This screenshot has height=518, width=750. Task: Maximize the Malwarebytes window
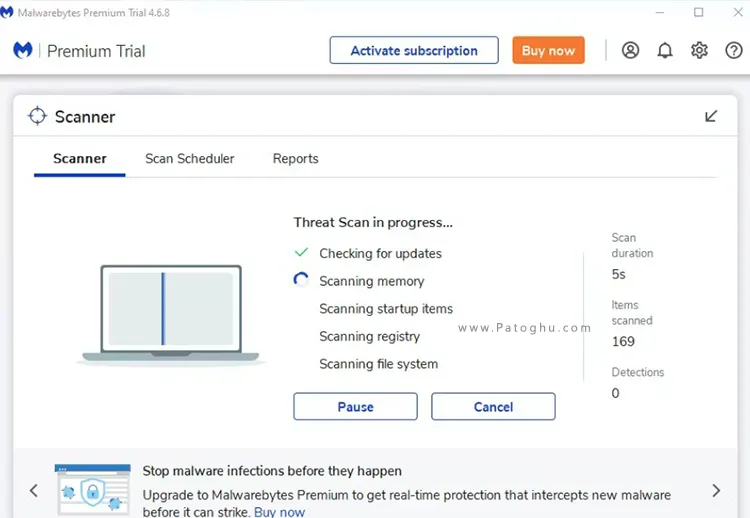698,12
